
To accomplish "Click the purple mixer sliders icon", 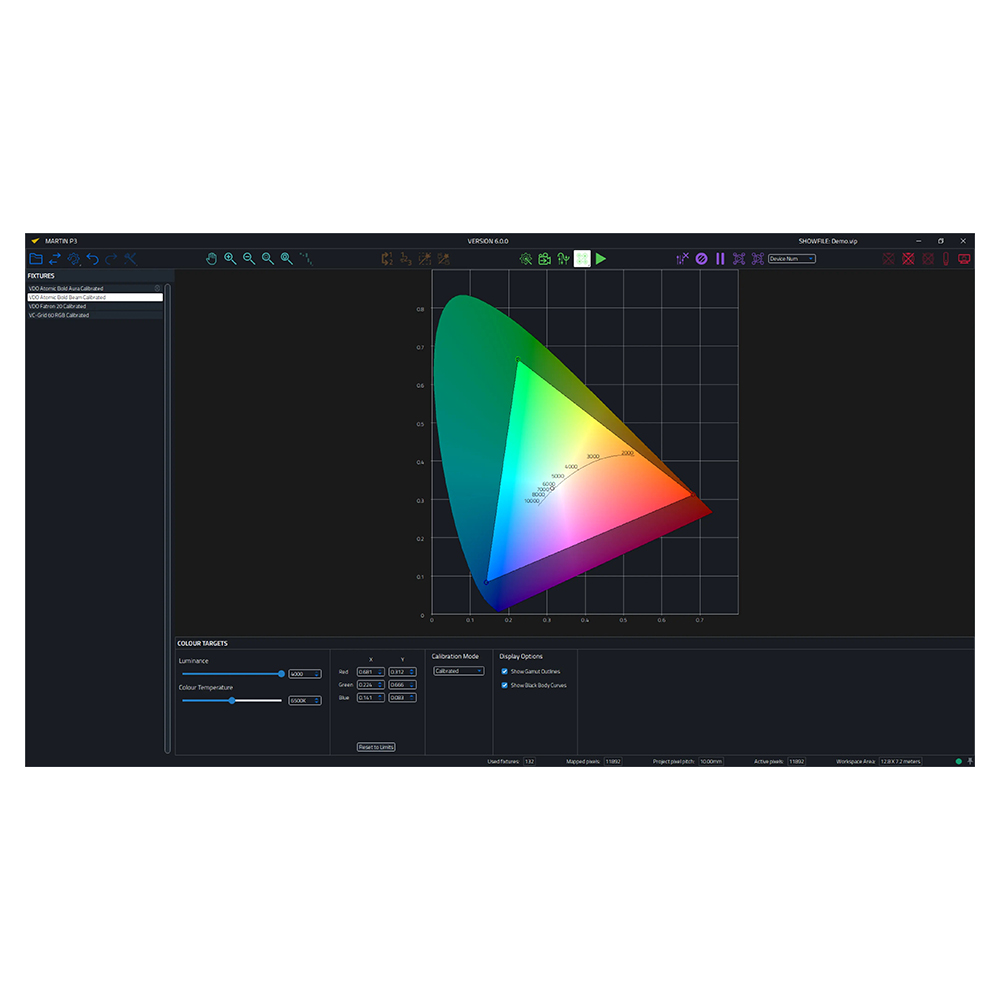I will pos(682,259).
